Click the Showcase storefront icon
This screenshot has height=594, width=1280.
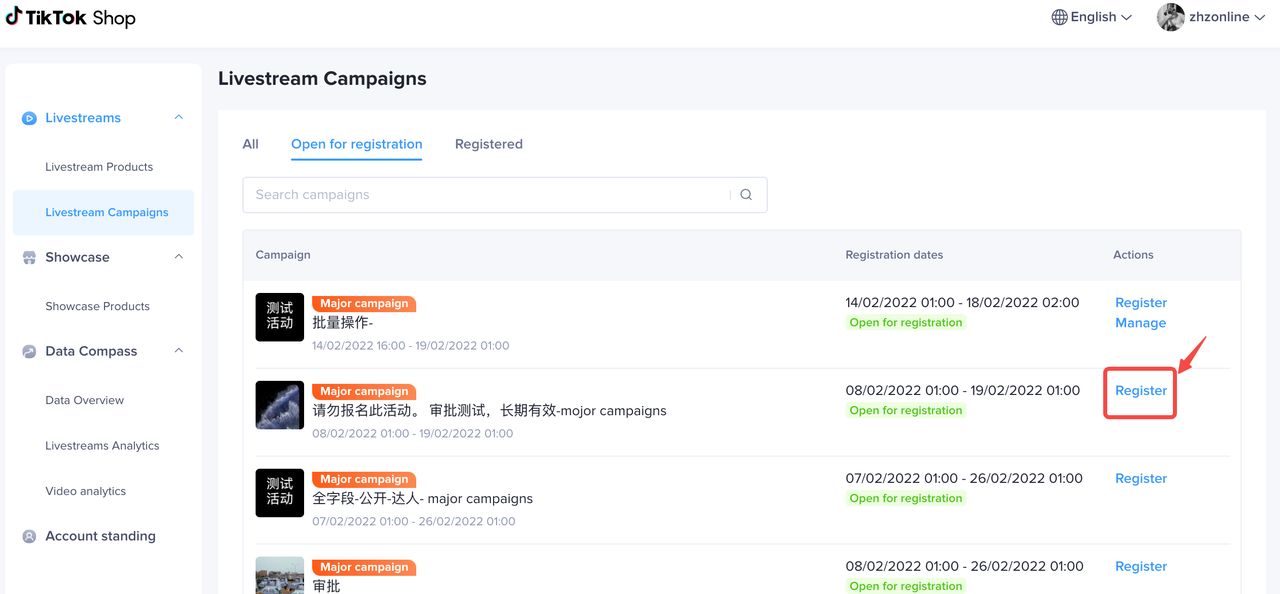tap(30, 258)
